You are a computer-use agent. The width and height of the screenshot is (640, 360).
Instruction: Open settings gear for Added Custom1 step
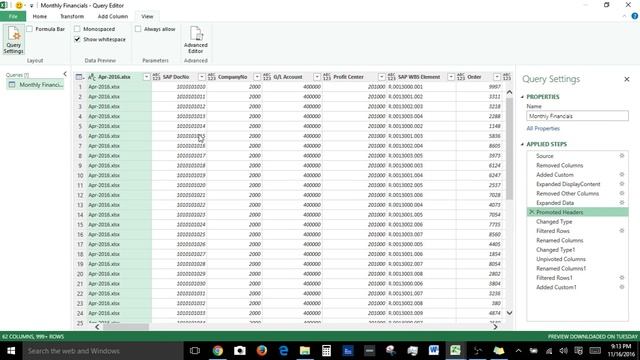coord(622,287)
